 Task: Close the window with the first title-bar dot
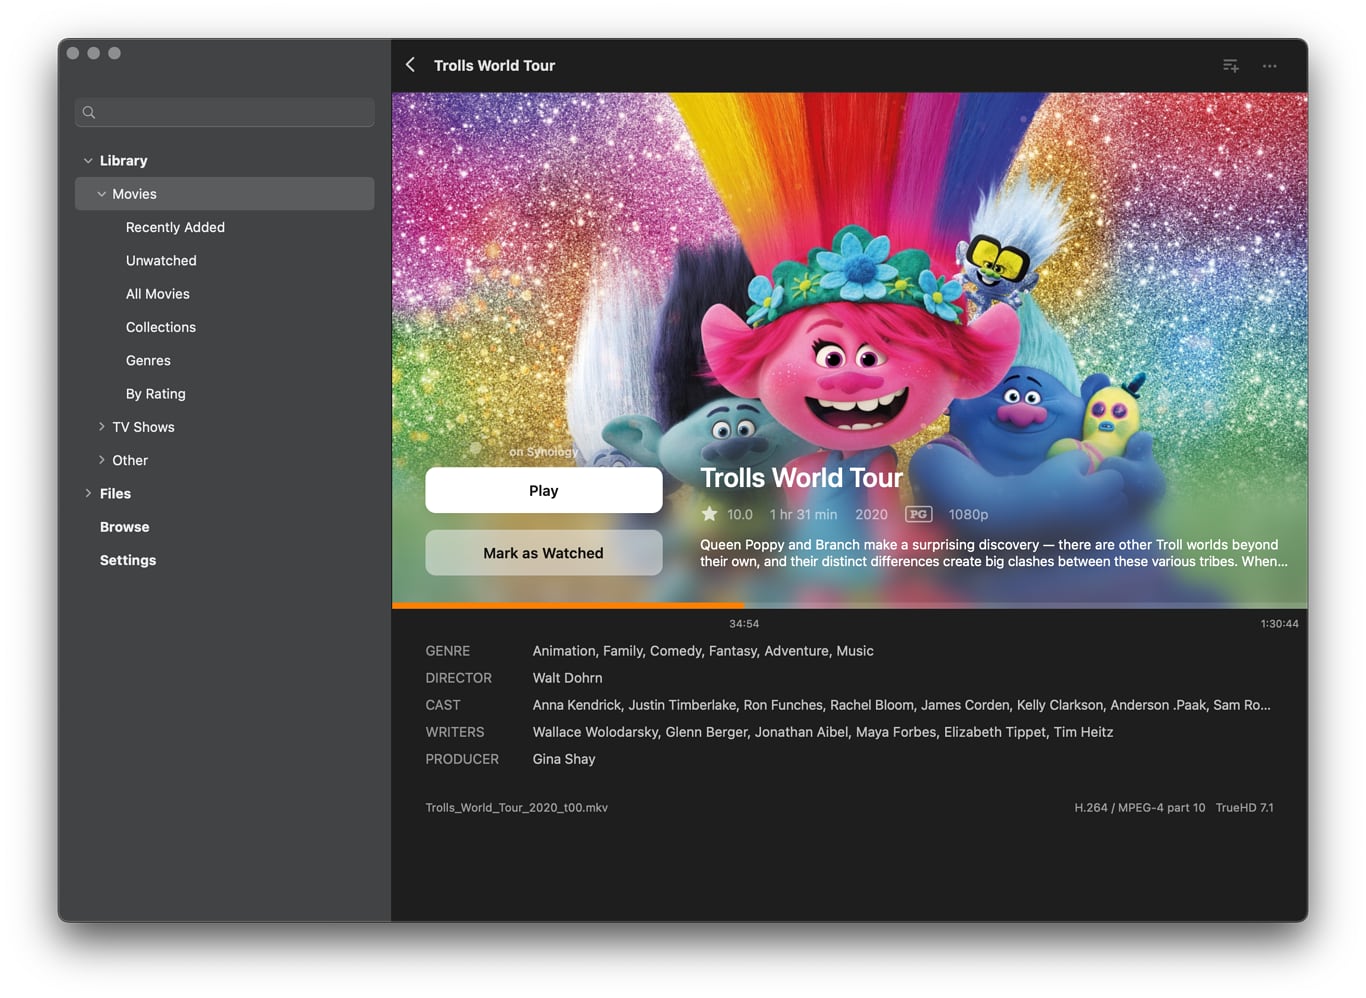pos(73,53)
